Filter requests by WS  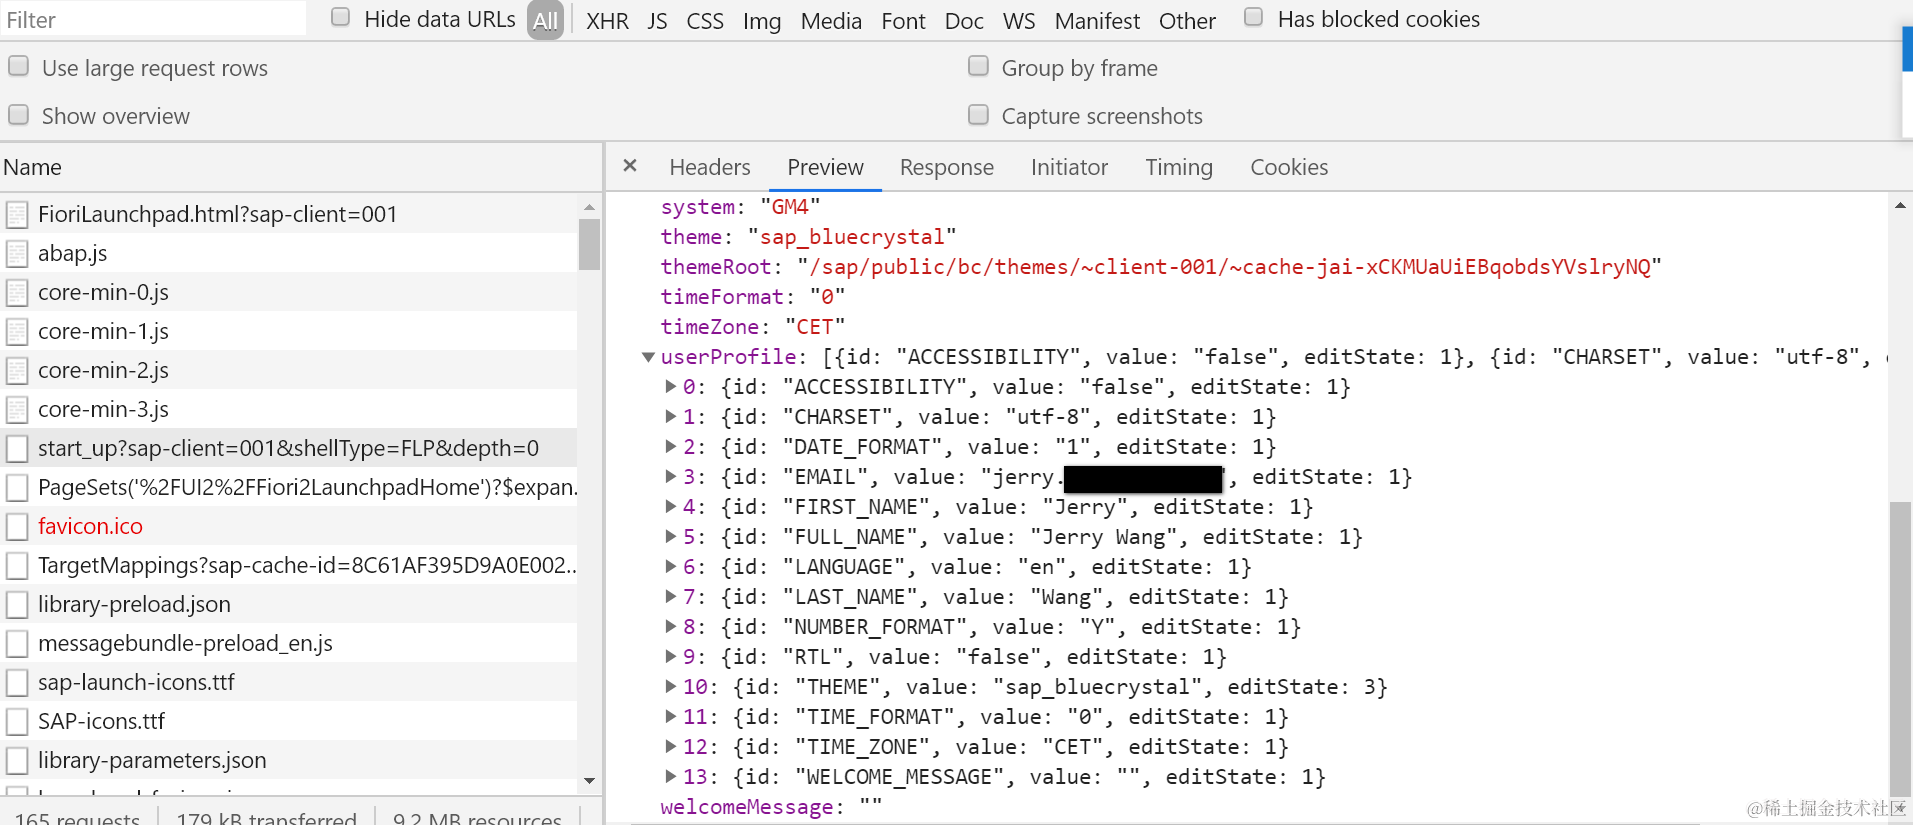(1019, 21)
